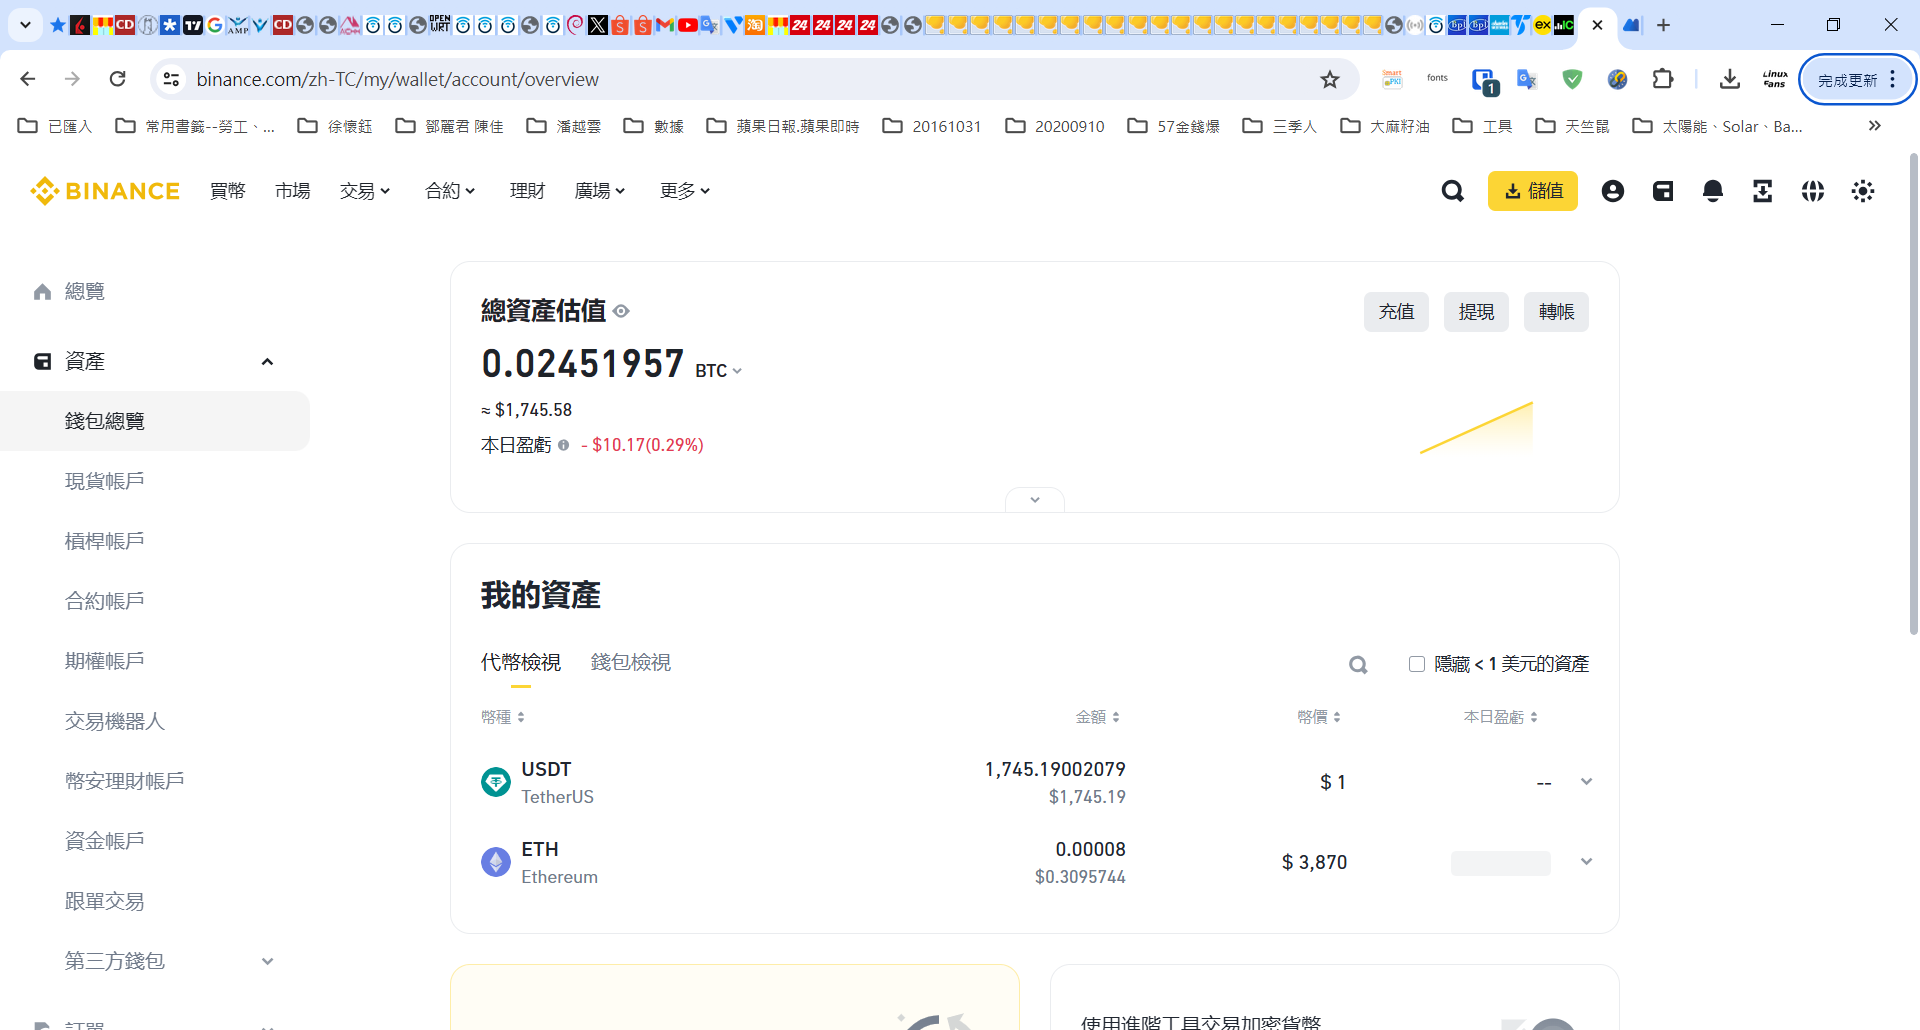
Task: Open the language globe icon
Action: [x=1812, y=191]
